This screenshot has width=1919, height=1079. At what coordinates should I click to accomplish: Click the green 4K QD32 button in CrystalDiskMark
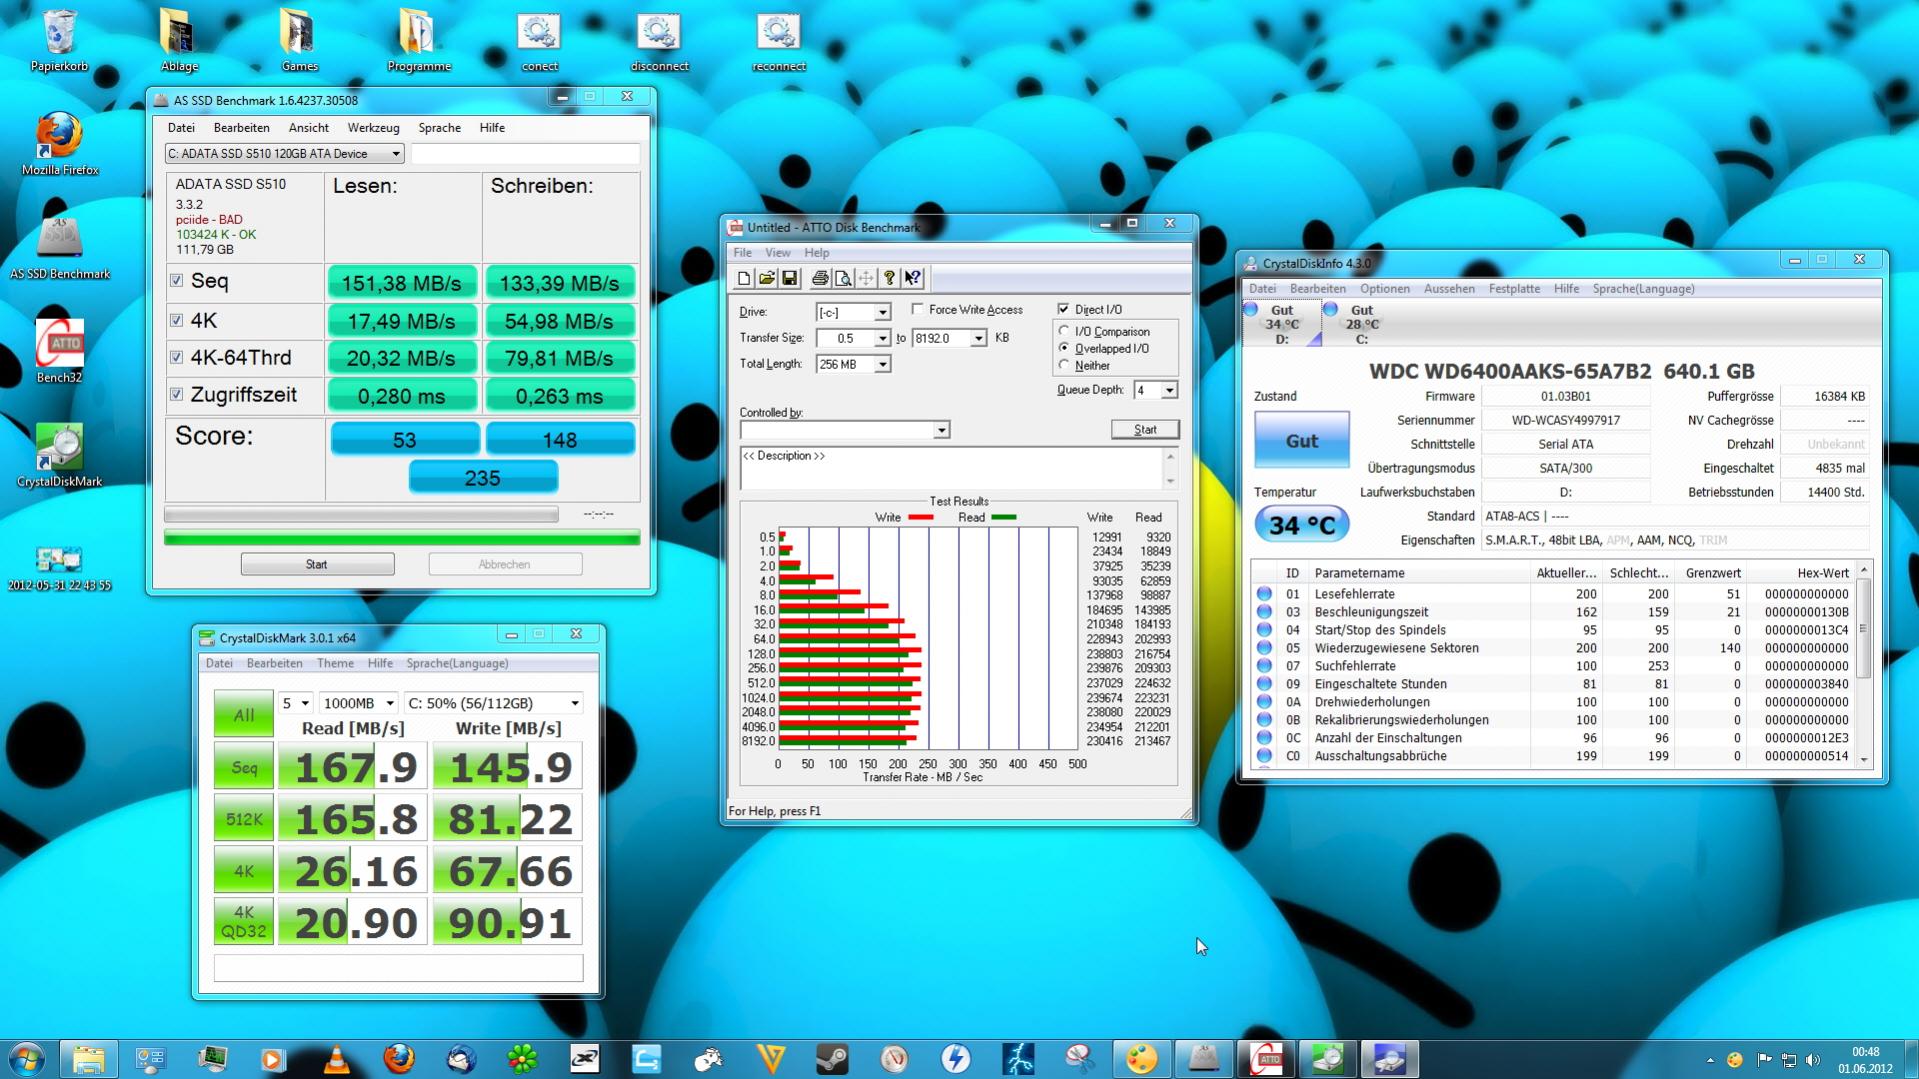pyautogui.click(x=243, y=921)
